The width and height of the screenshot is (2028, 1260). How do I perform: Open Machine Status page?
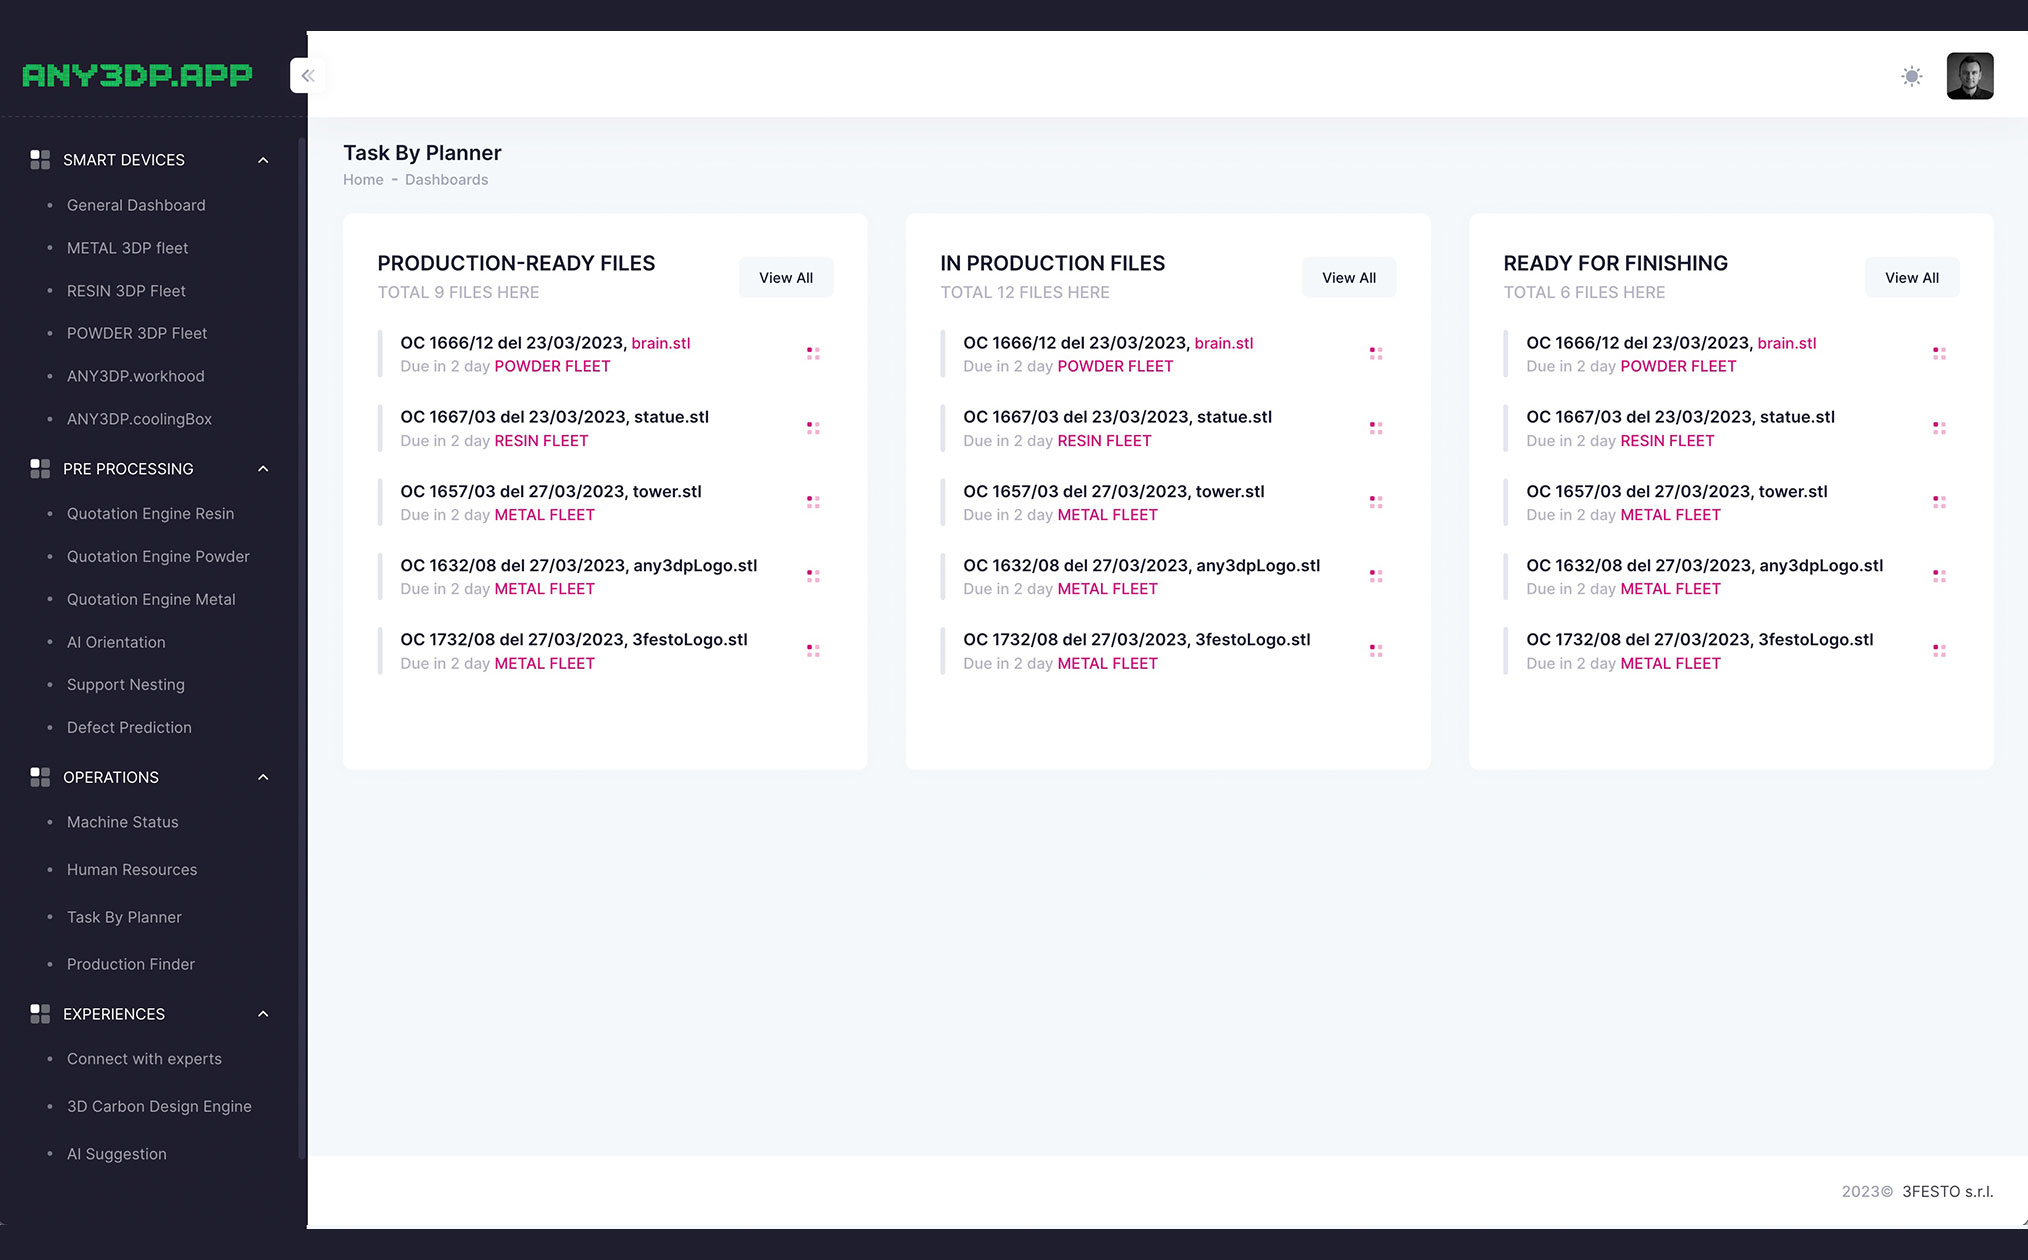click(122, 822)
